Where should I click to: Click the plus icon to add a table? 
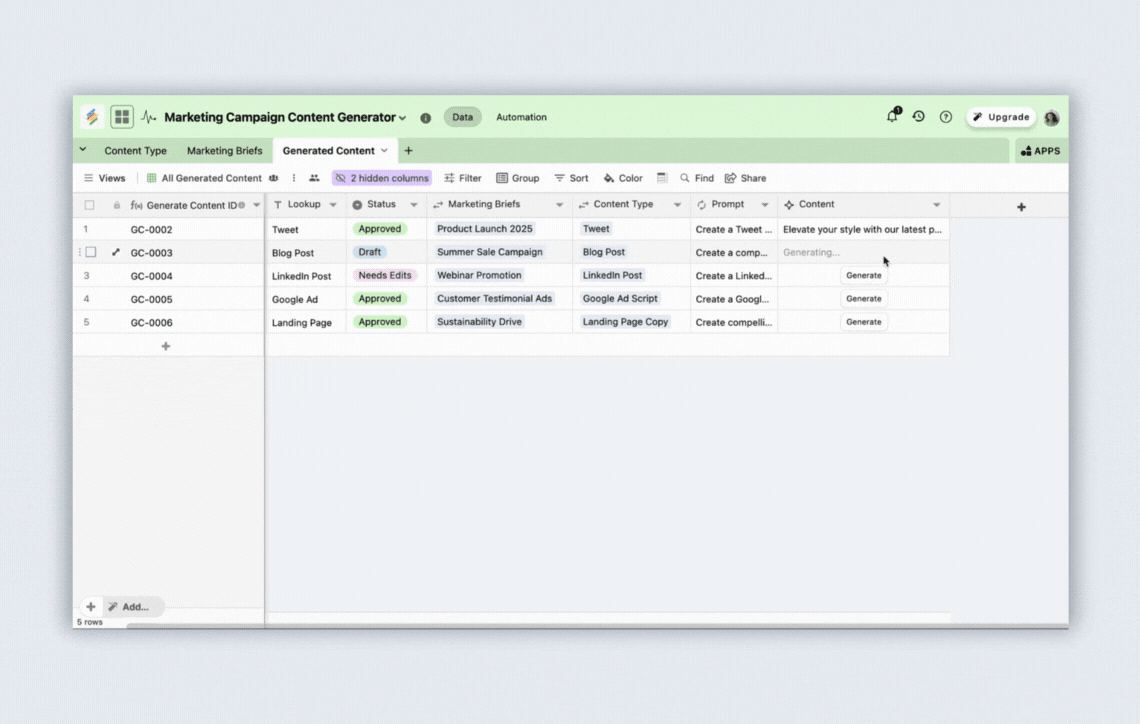(408, 151)
